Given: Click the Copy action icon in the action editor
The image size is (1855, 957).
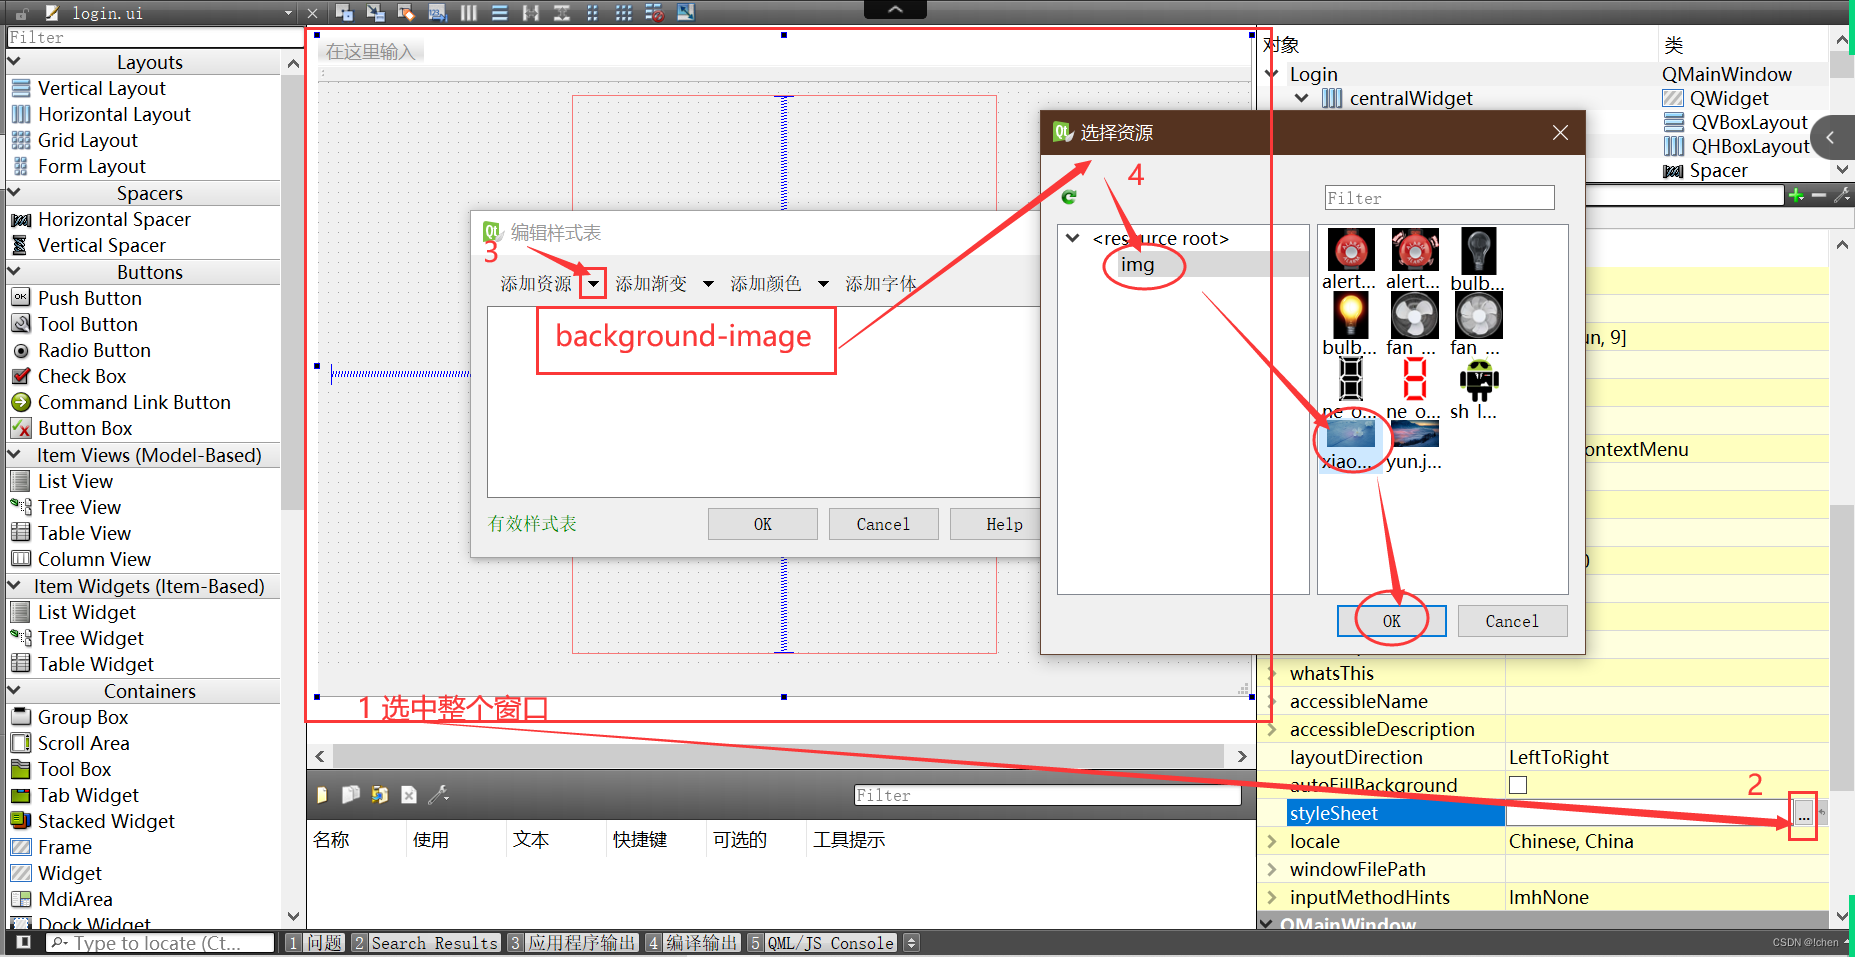Looking at the screenshot, I should point(350,794).
